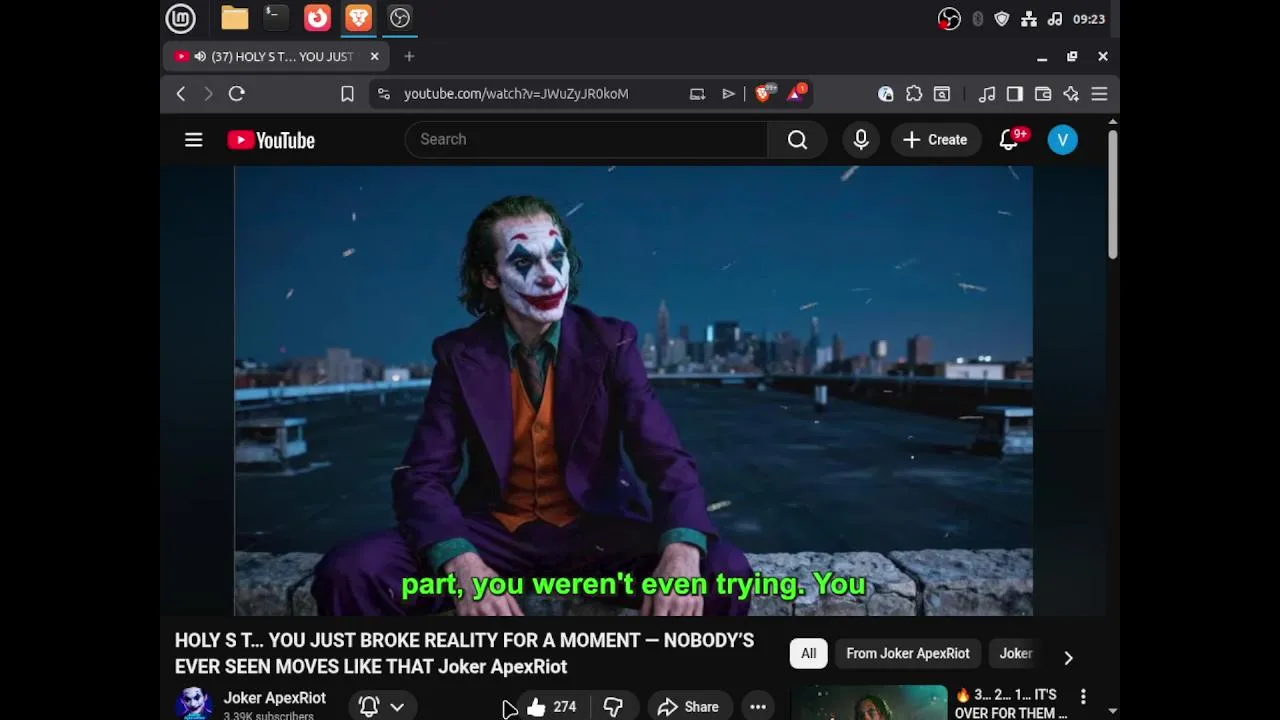
Task: Open OBS Studio from the taskbar
Action: [x=400, y=18]
